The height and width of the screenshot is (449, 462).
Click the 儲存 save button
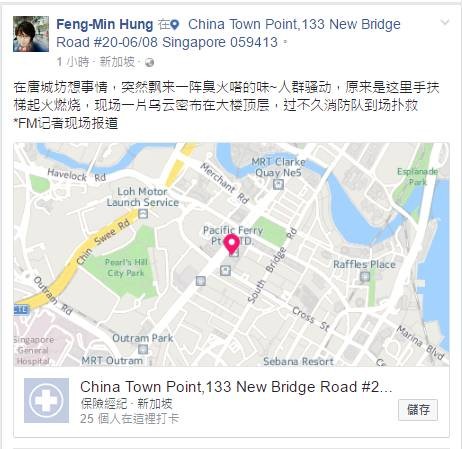tap(418, 410)
